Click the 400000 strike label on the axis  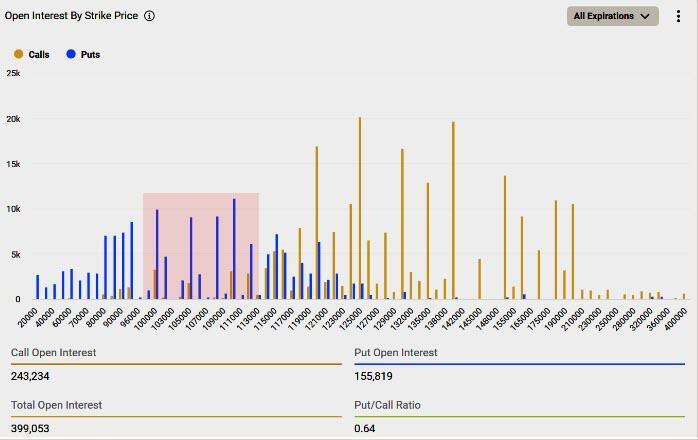pyautogui.click(x=676, y=318)
